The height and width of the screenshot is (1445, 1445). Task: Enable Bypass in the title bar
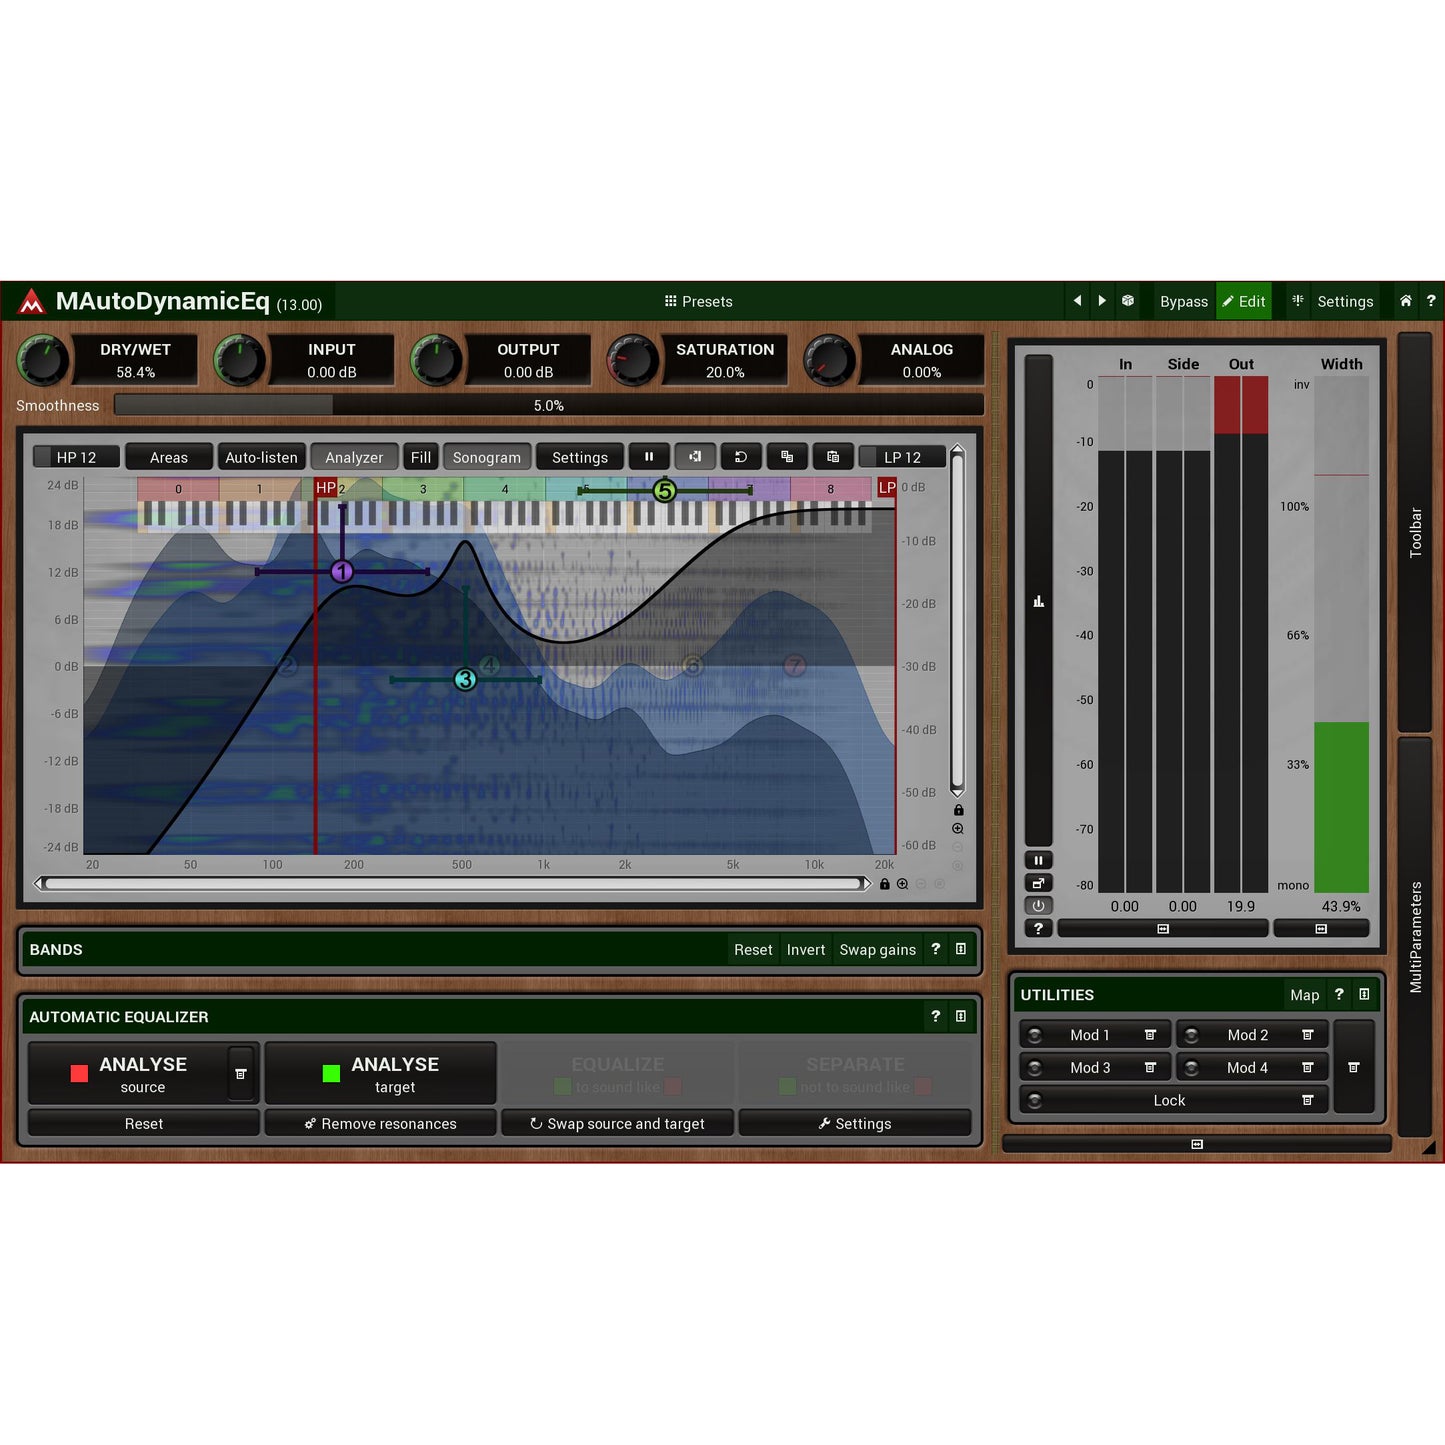pos(1184,301)
